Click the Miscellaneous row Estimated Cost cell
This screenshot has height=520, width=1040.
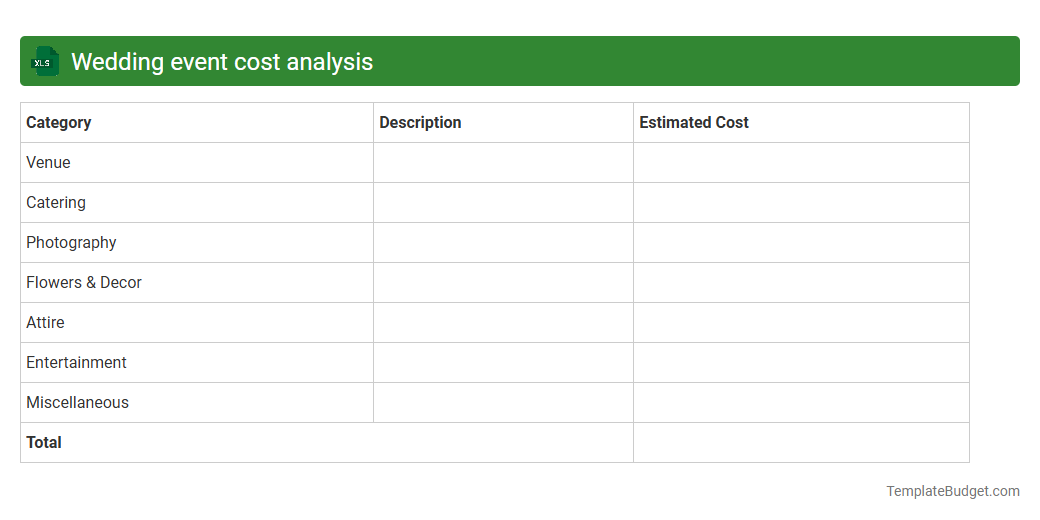(801, 403)
